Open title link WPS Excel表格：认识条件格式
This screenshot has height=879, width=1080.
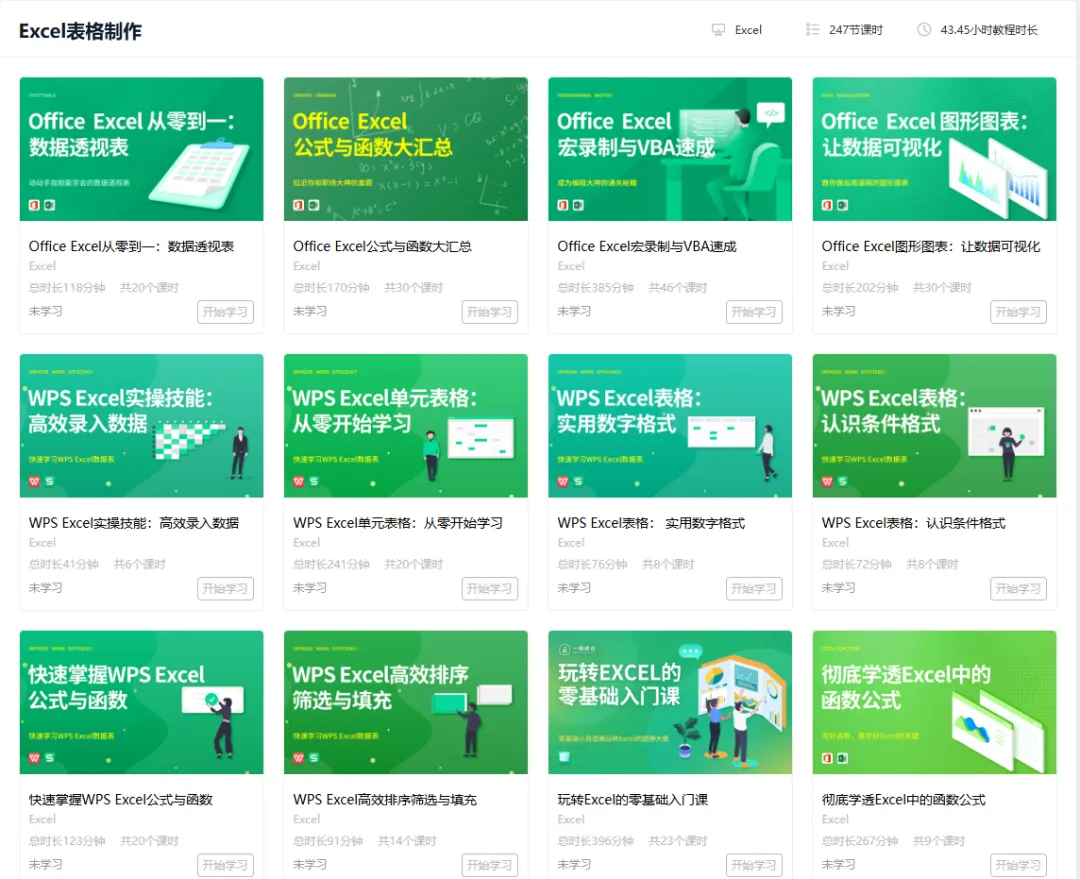click(913, 524)
